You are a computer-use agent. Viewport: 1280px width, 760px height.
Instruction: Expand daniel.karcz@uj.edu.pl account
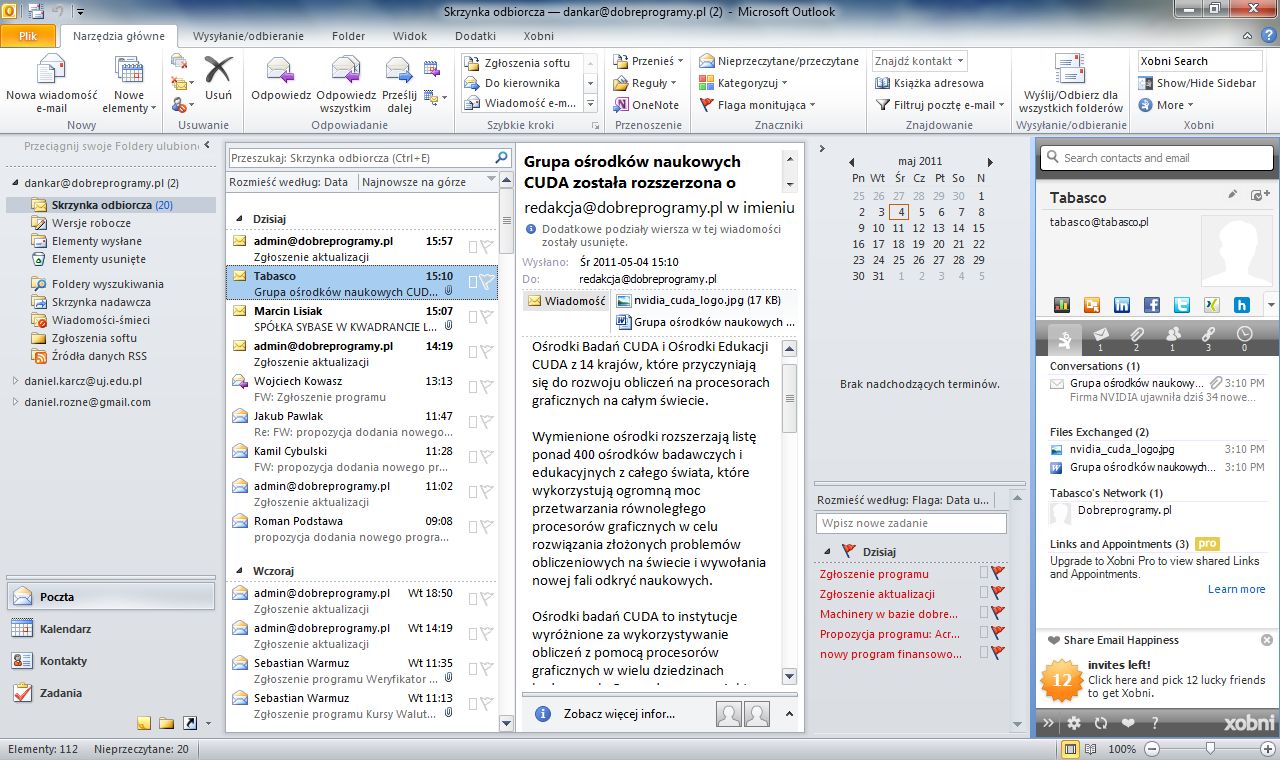(15, 381)
